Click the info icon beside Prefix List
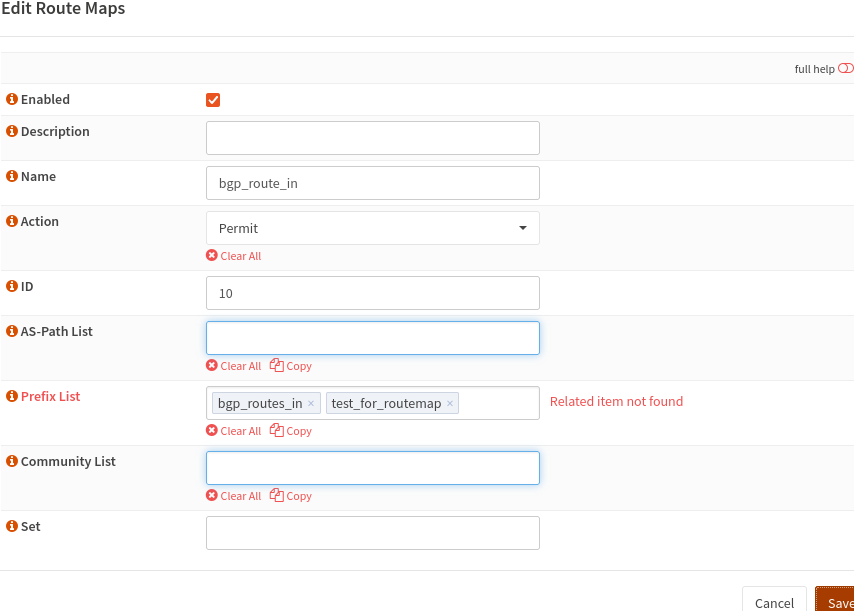This screenshot has height=611, width=854. coord(11,396)
